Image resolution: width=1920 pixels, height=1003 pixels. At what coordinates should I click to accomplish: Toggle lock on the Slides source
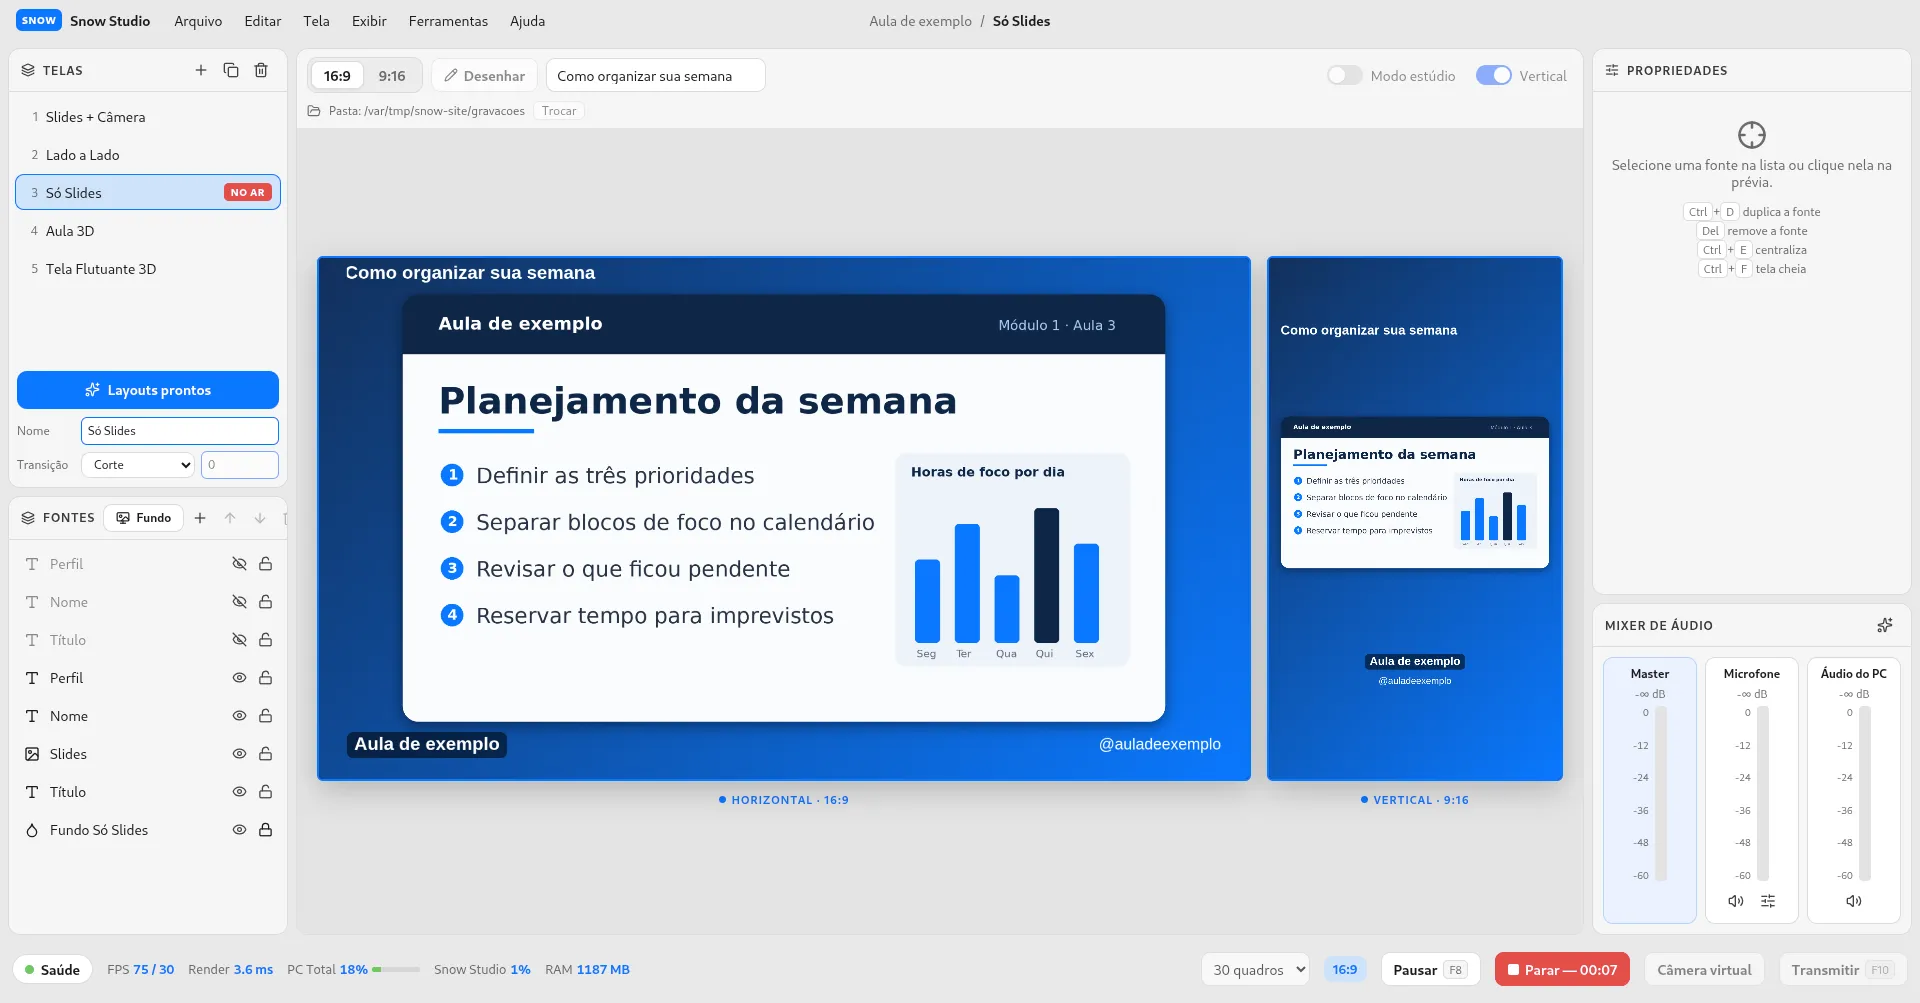(266, 754)
